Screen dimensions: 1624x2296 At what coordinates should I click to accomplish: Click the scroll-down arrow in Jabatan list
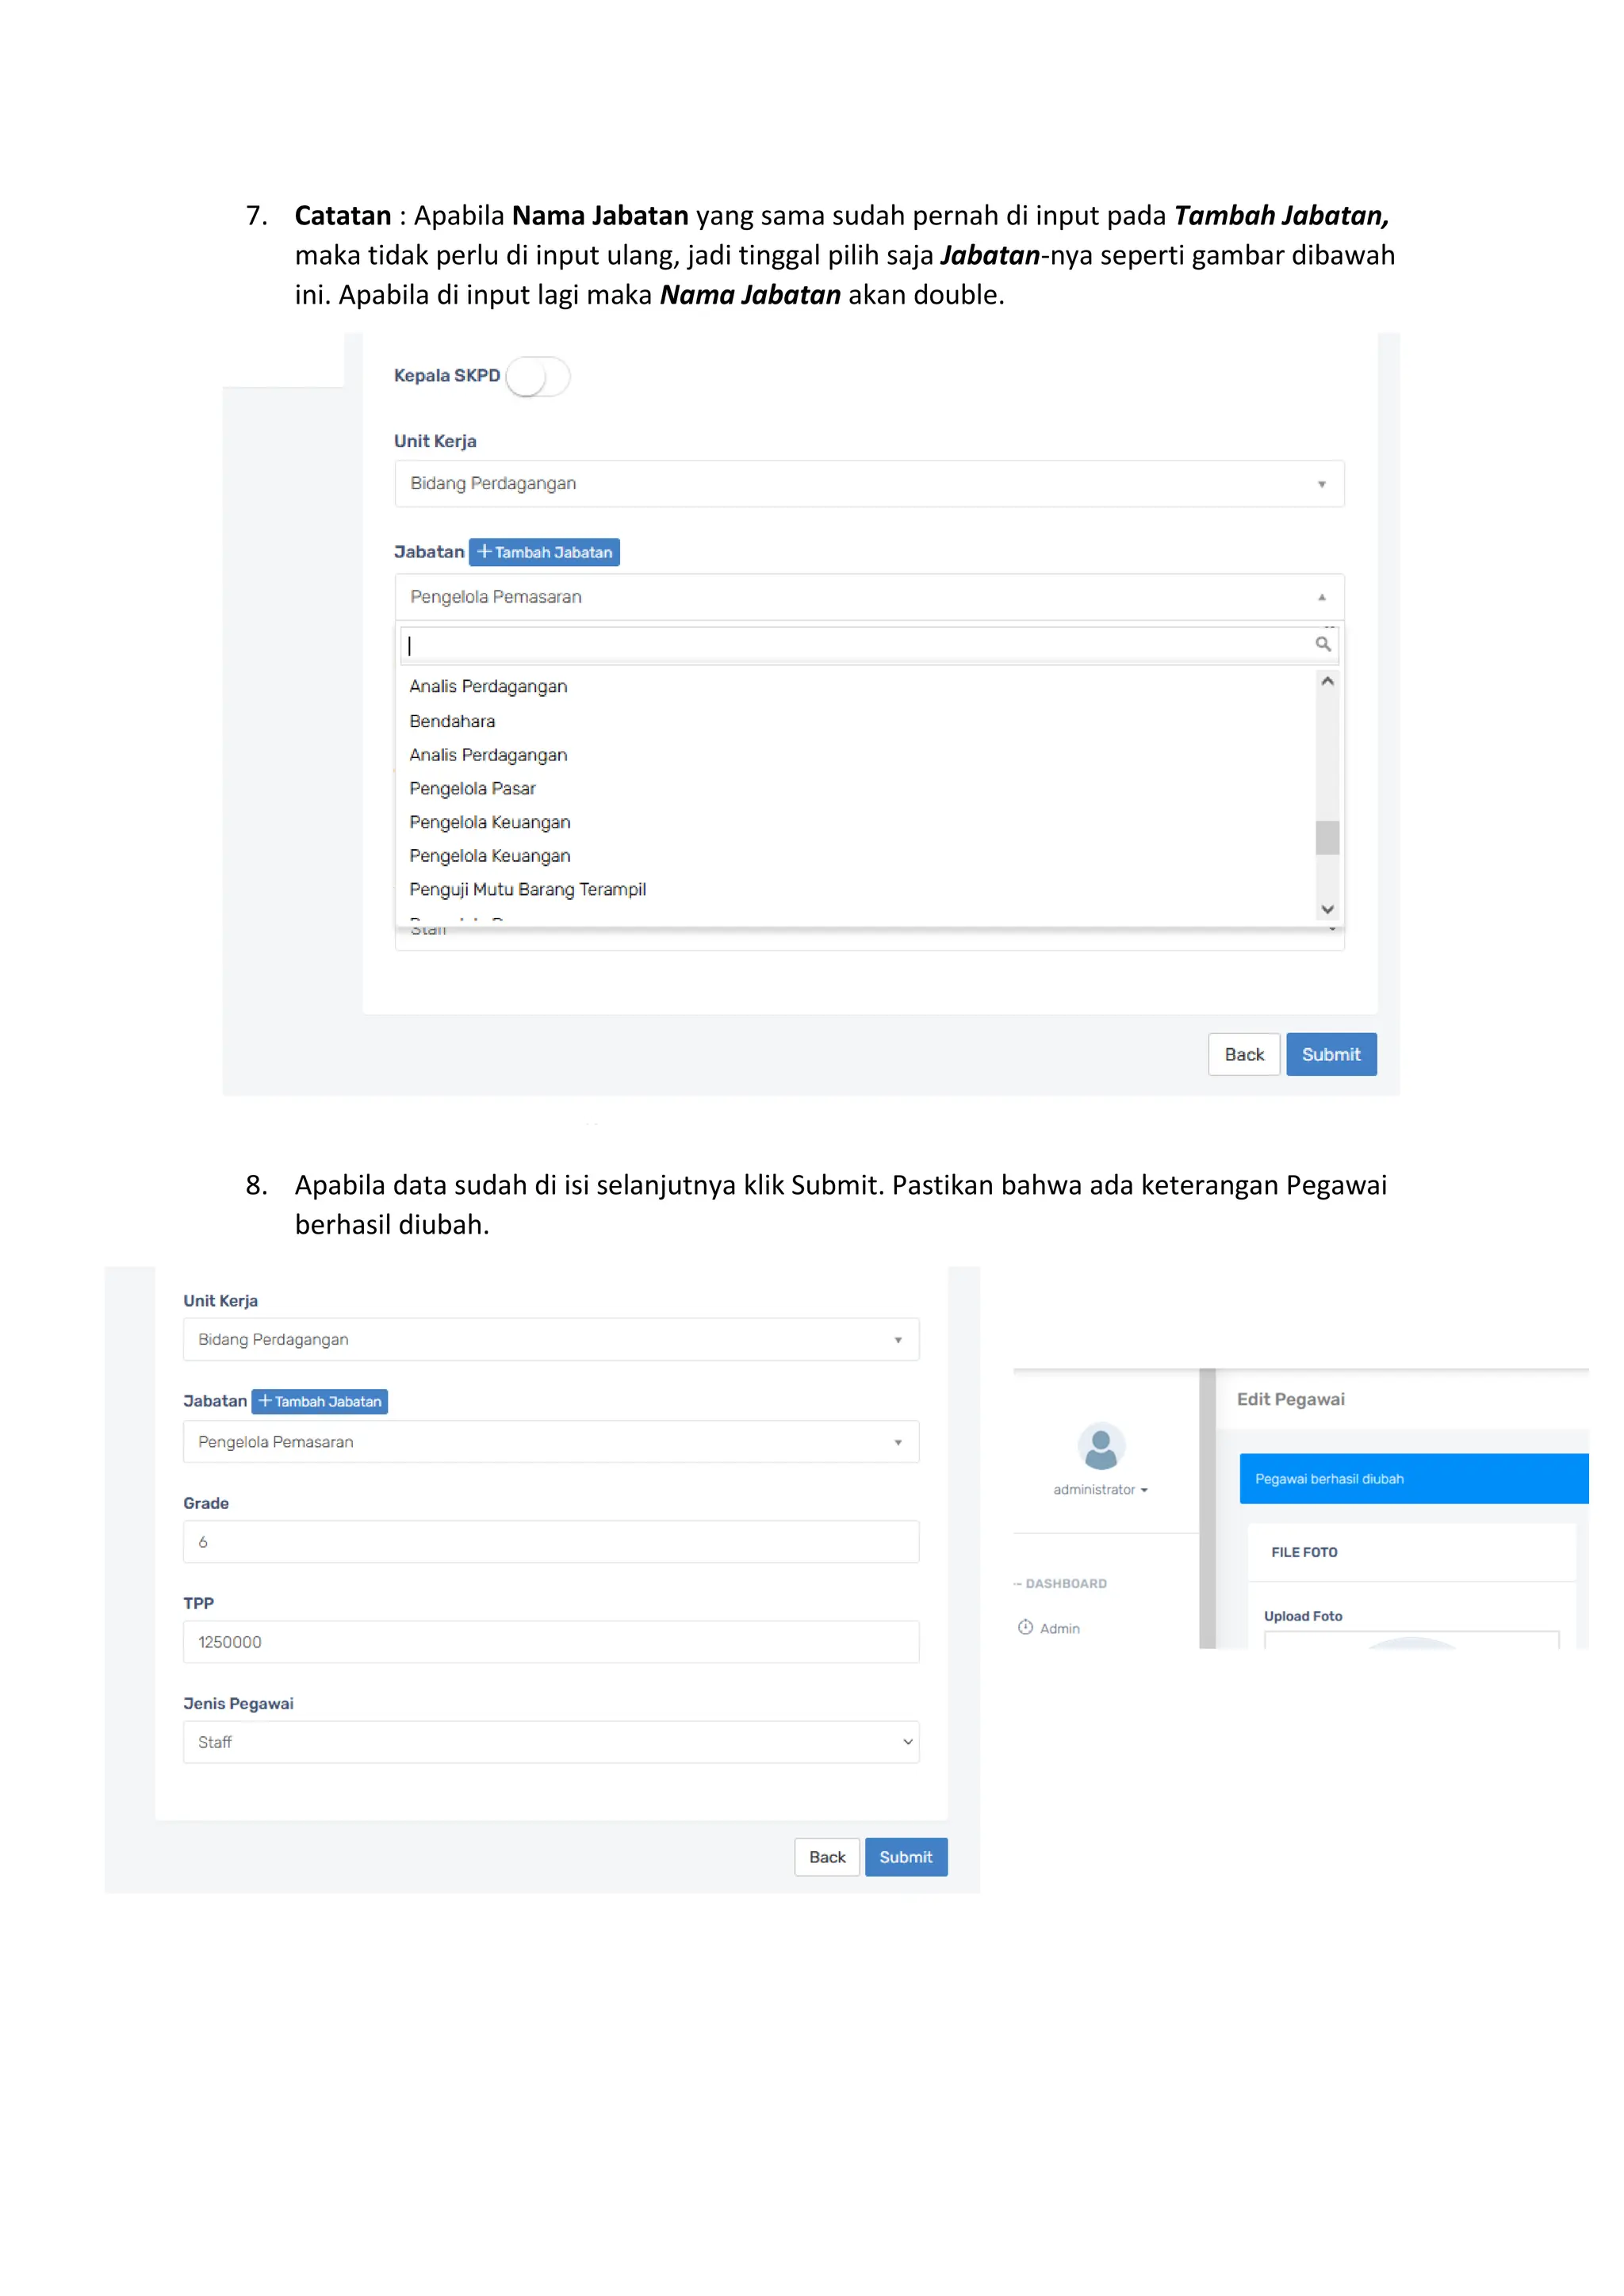click(1328, 909)
